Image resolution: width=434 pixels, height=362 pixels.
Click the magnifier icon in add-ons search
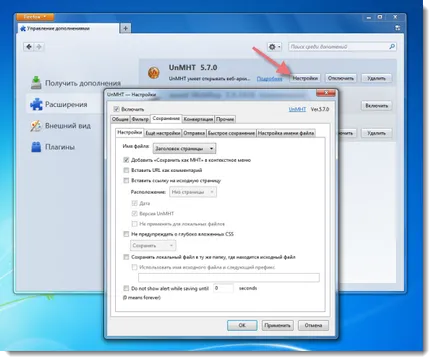(x=392, y=47)
